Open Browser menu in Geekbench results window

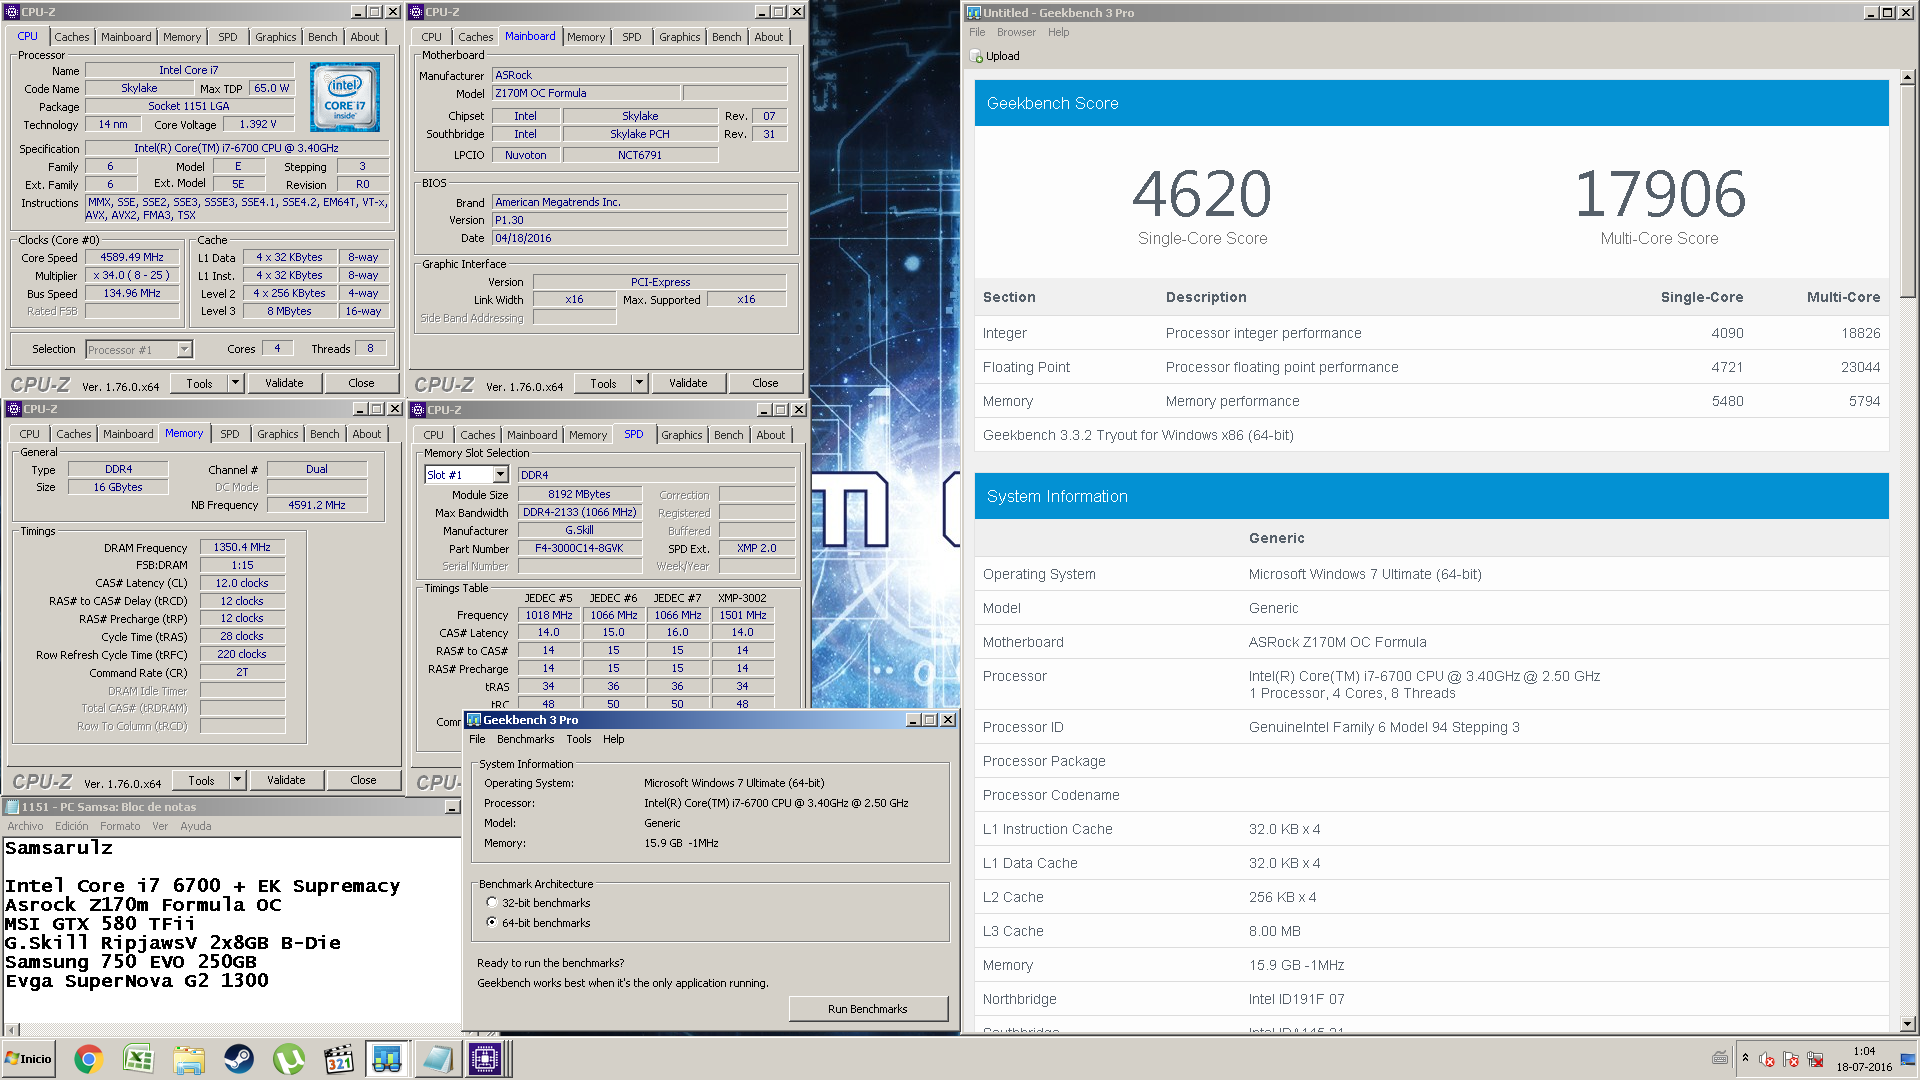click(x=1016, y=32)
